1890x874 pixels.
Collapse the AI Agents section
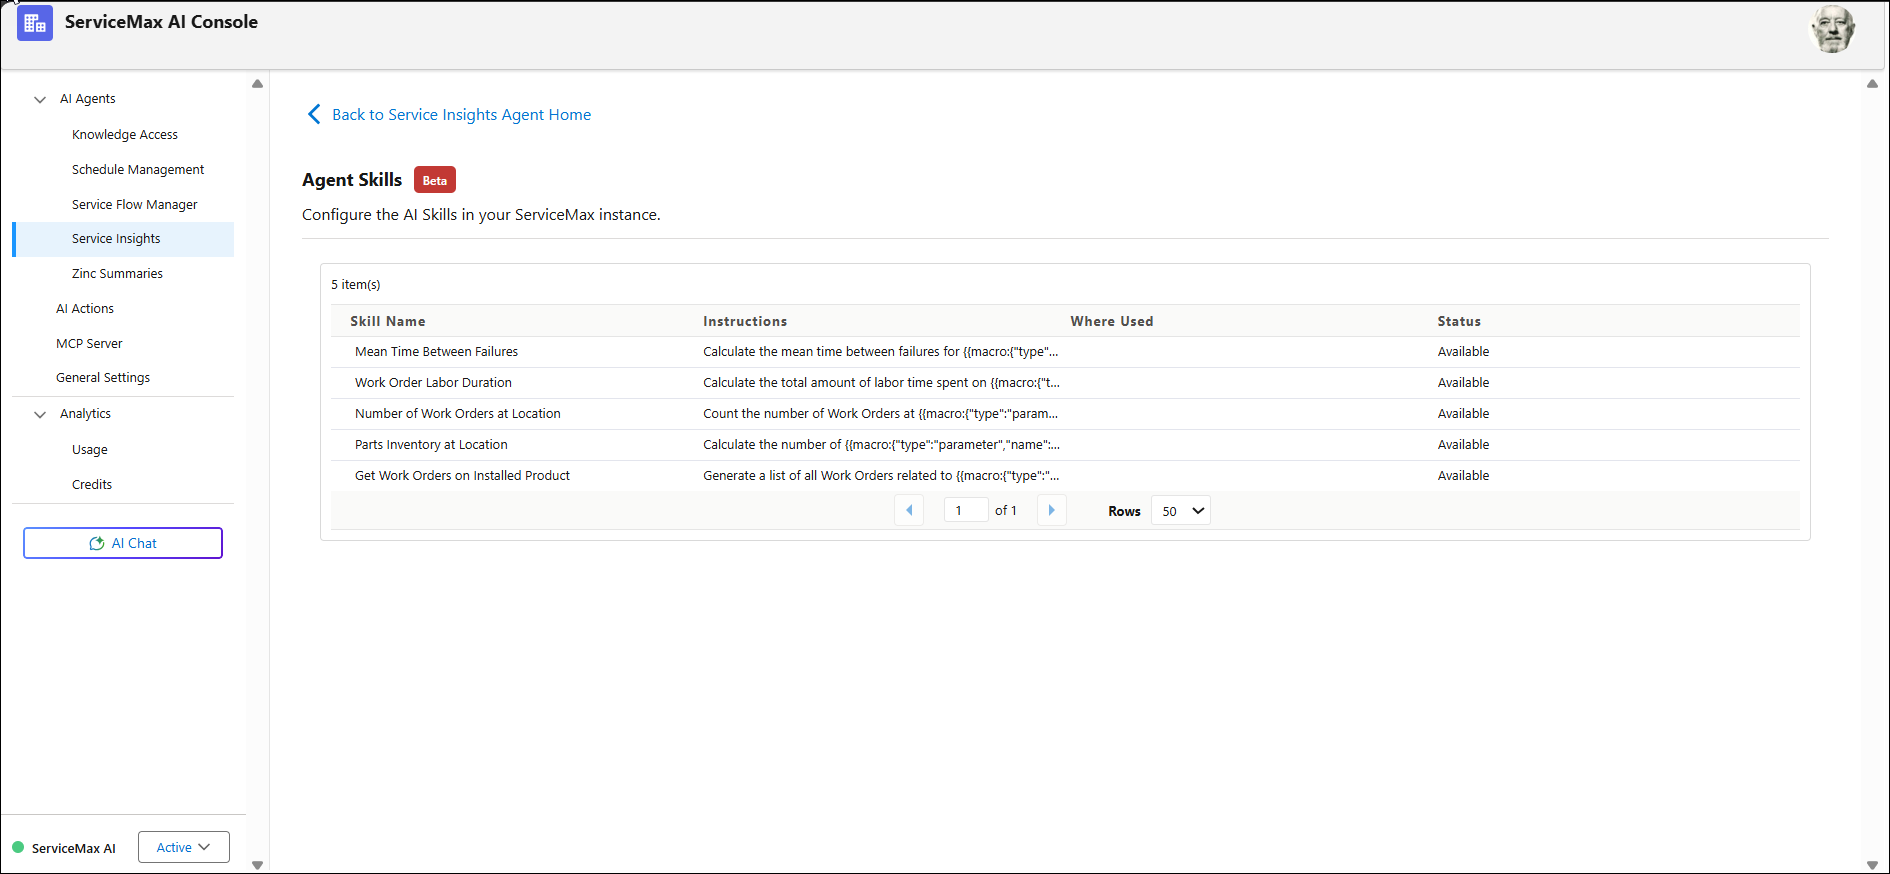pyautogui.click(x=40, y=99)
